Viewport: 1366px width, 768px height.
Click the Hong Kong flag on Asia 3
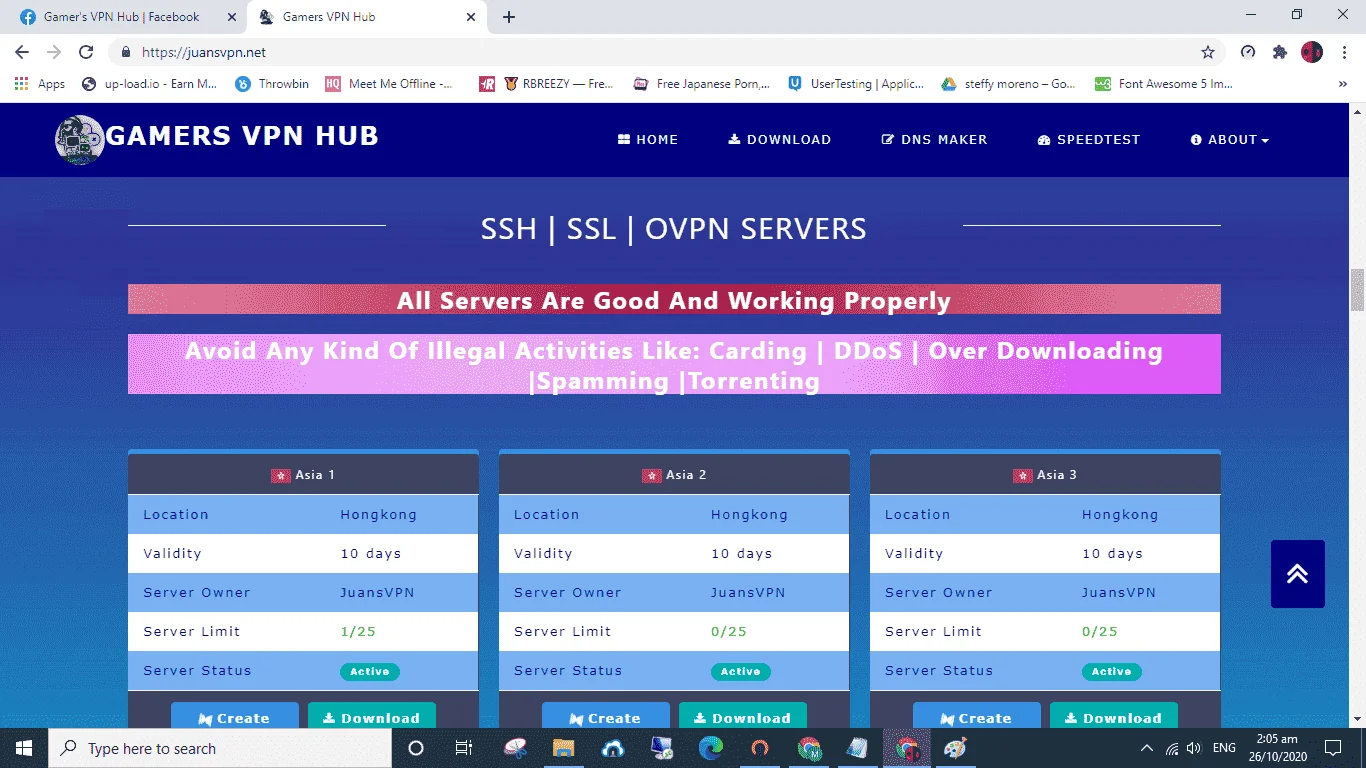click(1022, 476)
